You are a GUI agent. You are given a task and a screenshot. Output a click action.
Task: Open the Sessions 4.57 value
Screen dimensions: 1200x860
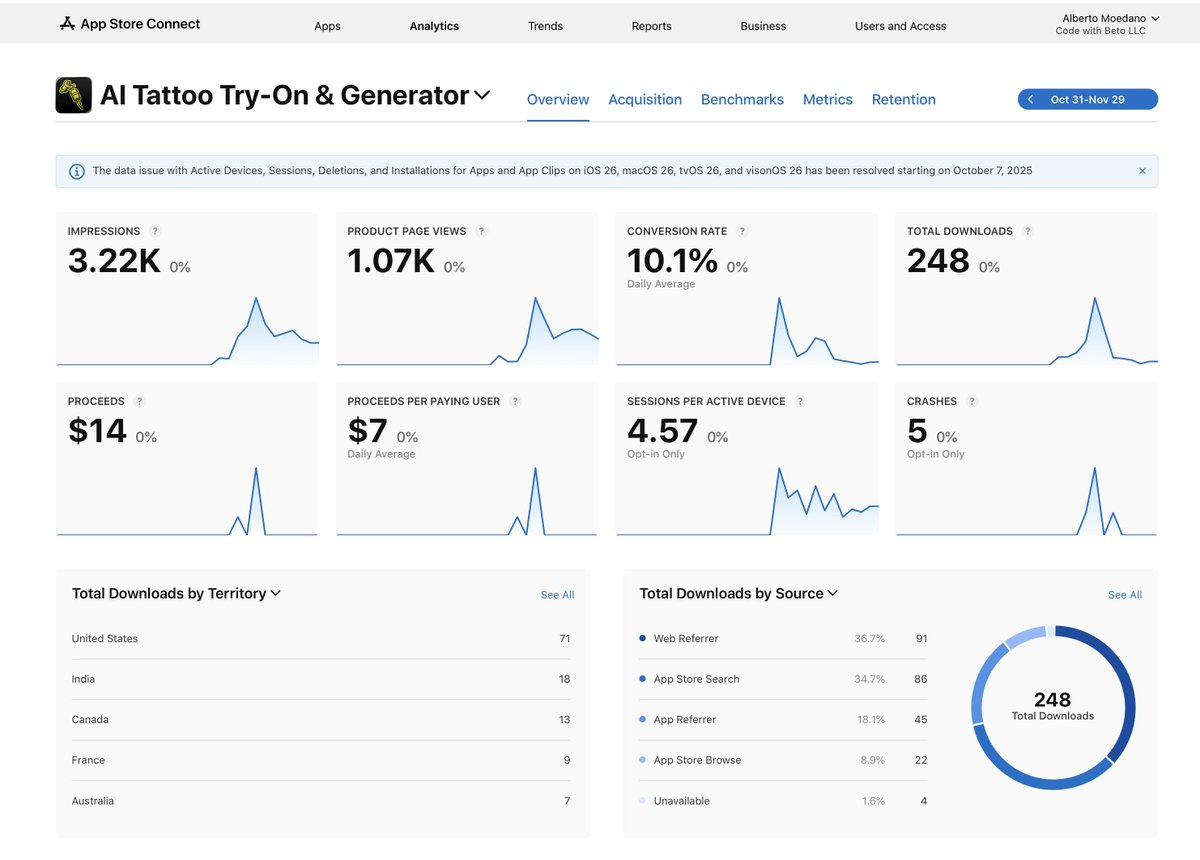(x=662, y=431)
